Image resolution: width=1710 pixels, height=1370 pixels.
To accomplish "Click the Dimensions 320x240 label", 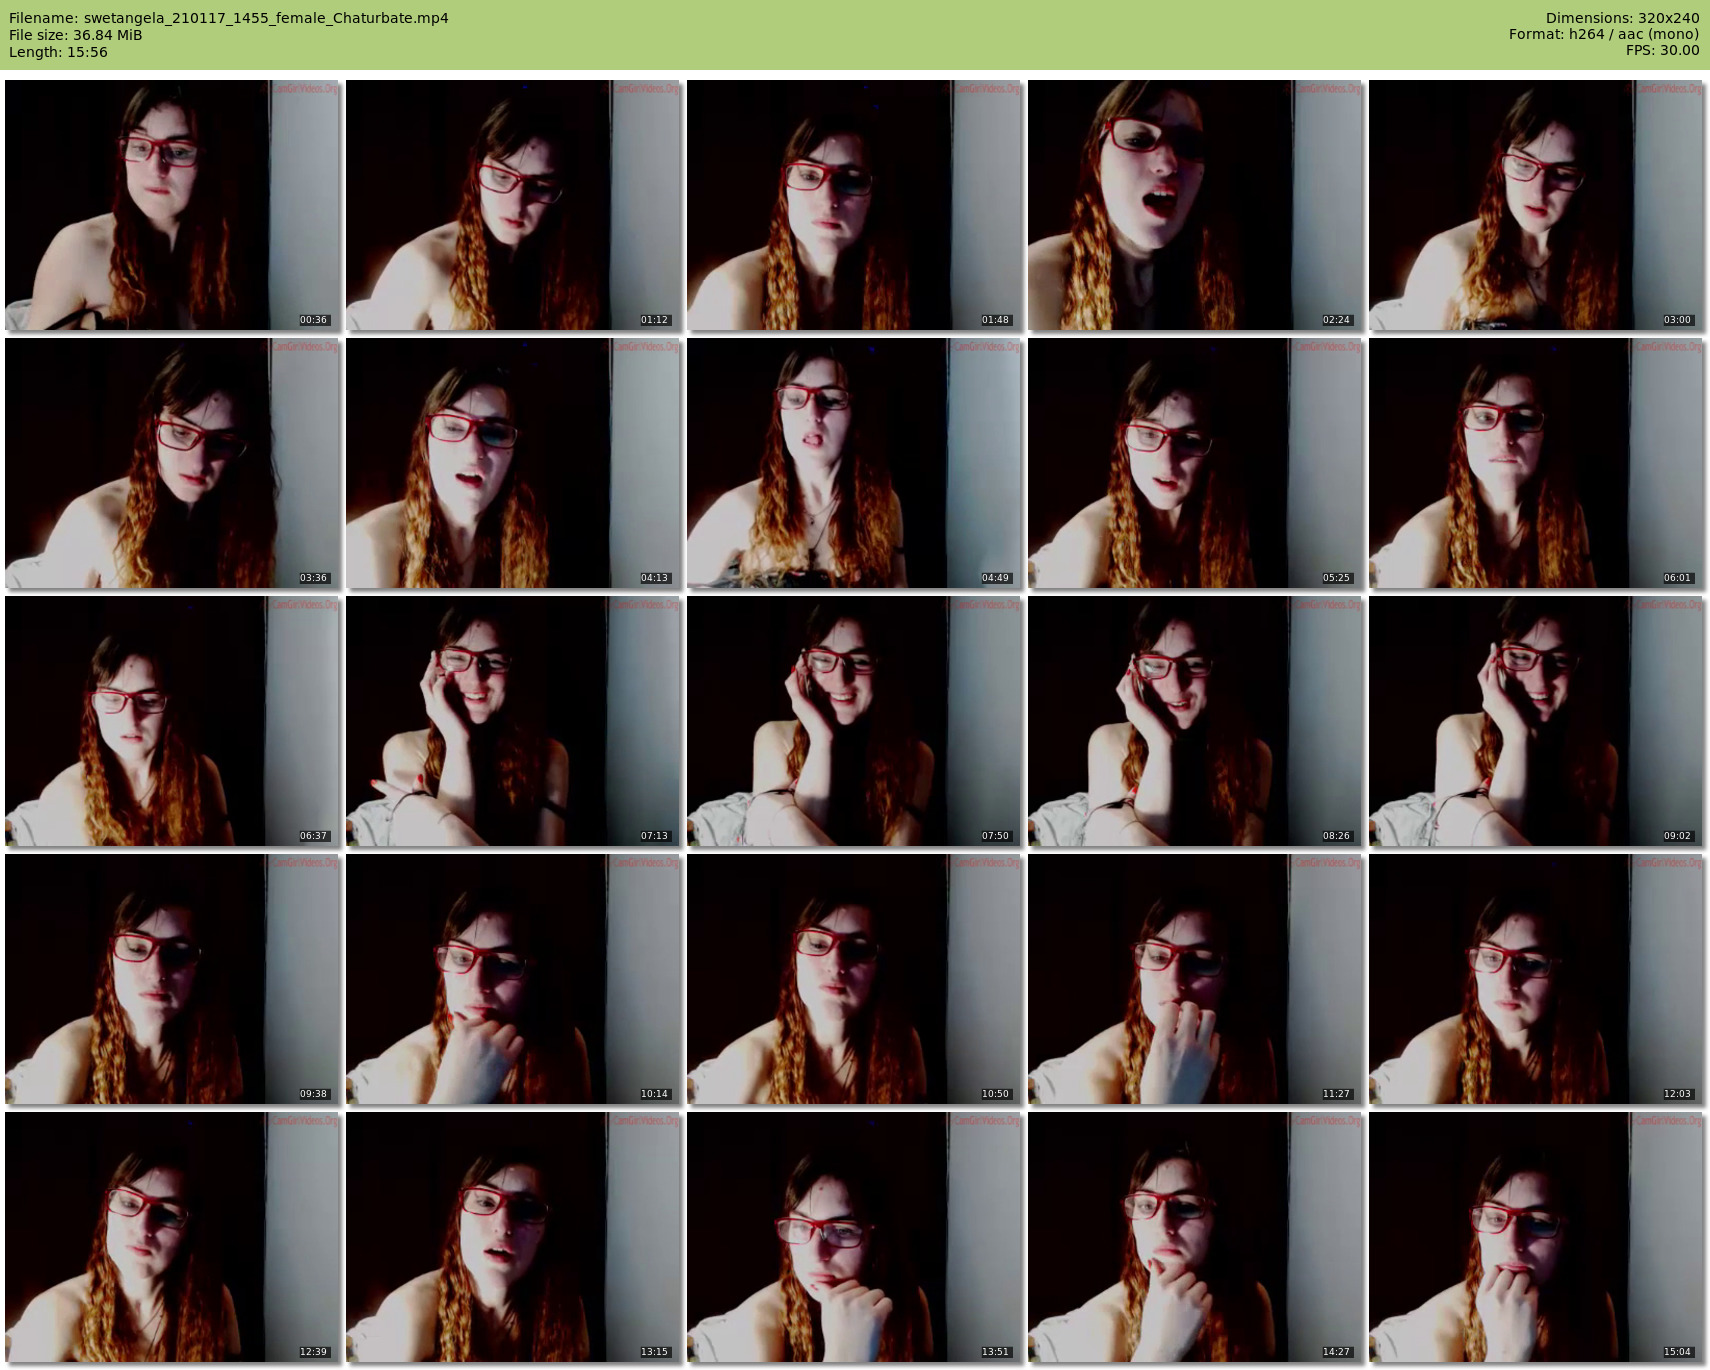I will 1622,18.
